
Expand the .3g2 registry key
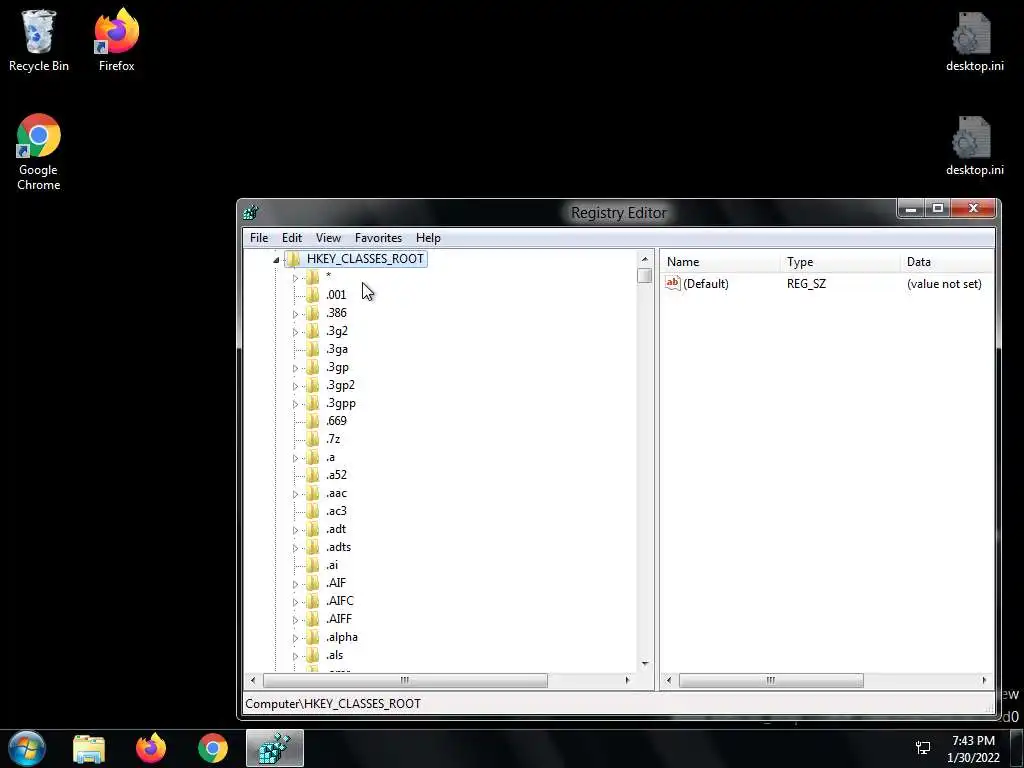point(295,332)
